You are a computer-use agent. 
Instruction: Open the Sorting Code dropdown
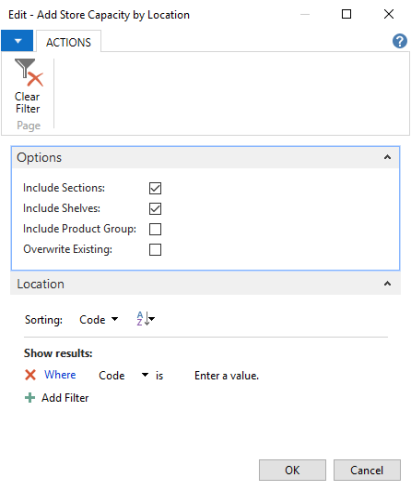[x=99, y=319]
